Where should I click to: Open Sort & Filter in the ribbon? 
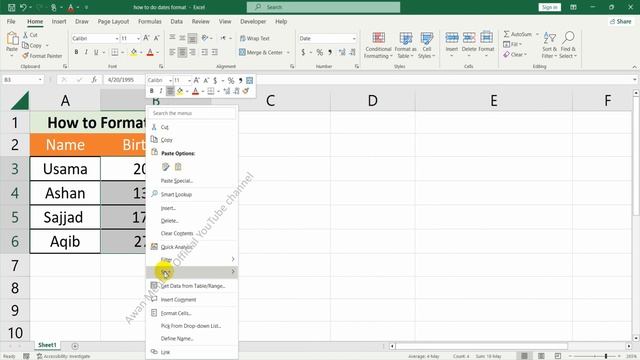549,45
